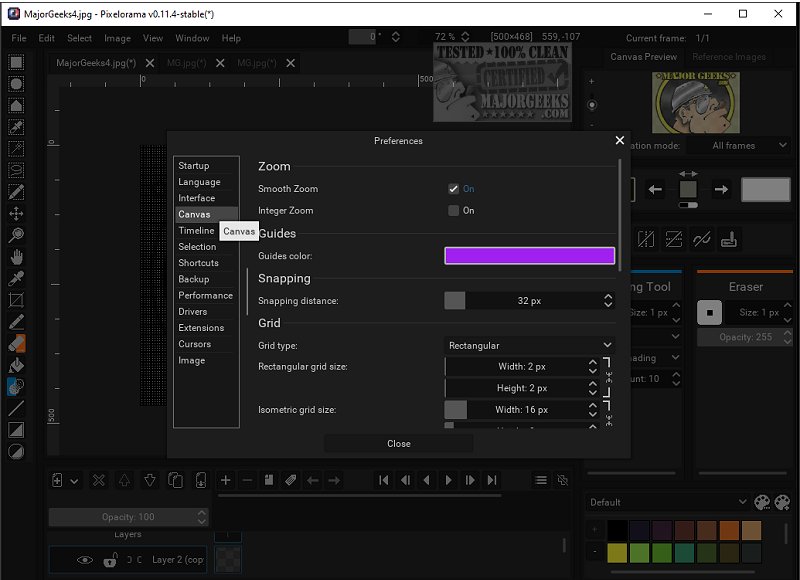Hide Layer 2 with the eye icon
This screenshot has height=580, width=800.
click(85, 560)
